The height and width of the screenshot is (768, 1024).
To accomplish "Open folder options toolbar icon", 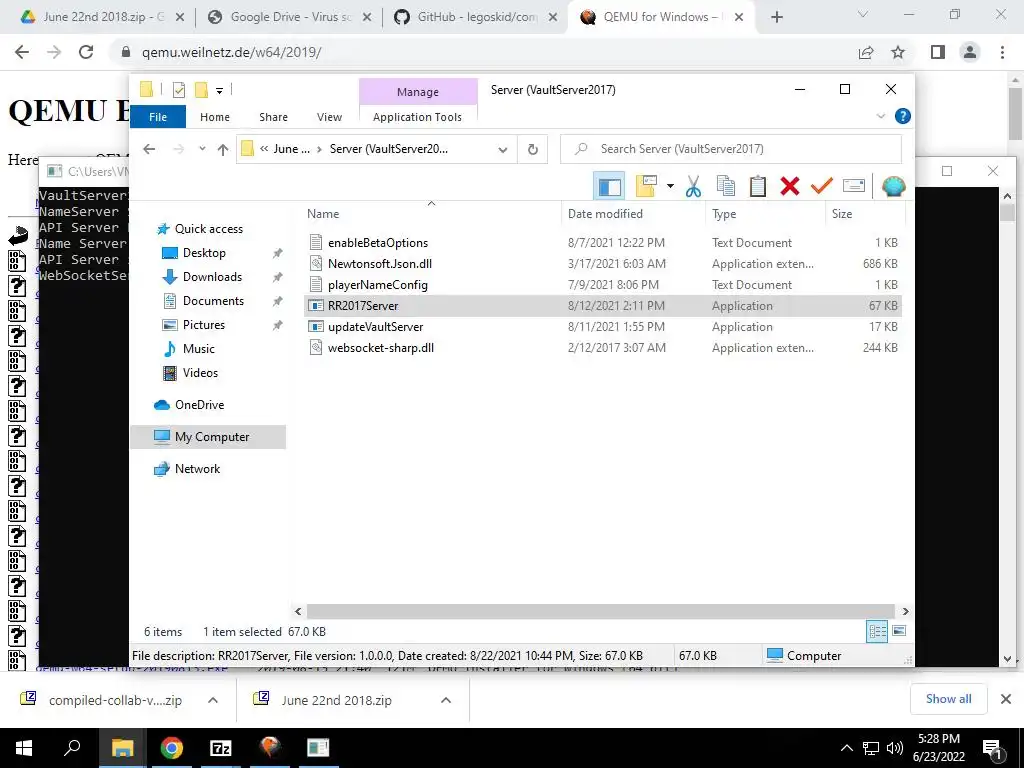I will coord(646,187).
